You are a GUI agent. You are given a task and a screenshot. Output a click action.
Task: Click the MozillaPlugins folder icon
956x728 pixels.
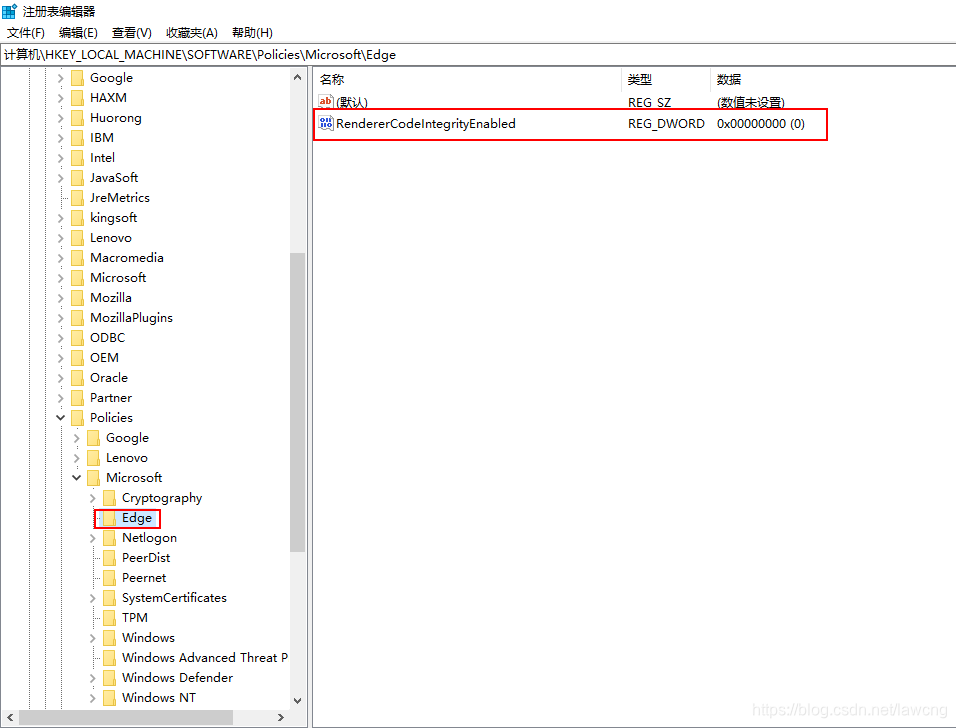pyautogui.click(x=77, y=318)
